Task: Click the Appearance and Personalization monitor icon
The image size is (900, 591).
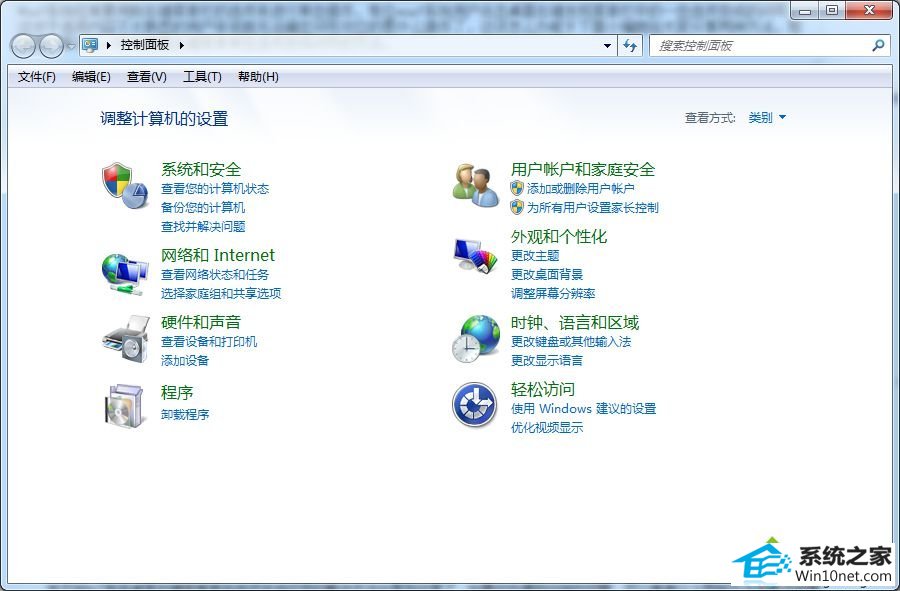Action: (475, 255)
